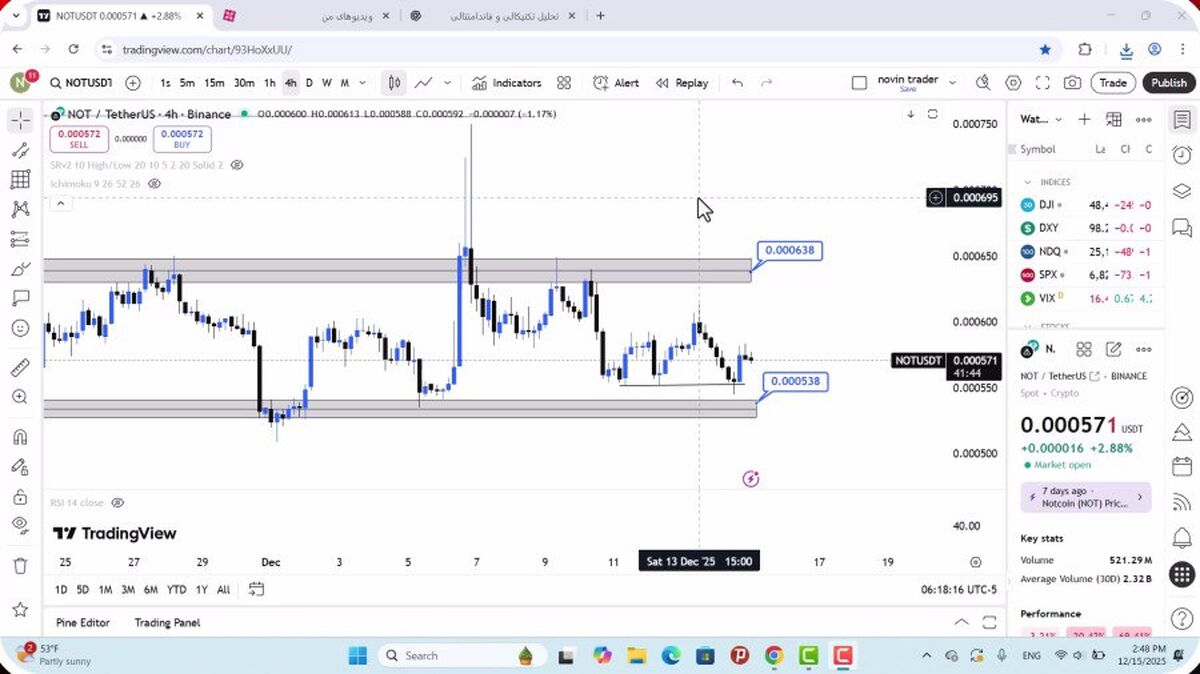Select the brush drawing tool
Viewport: 1200px width, 674px height.
(x=20, y=269)
